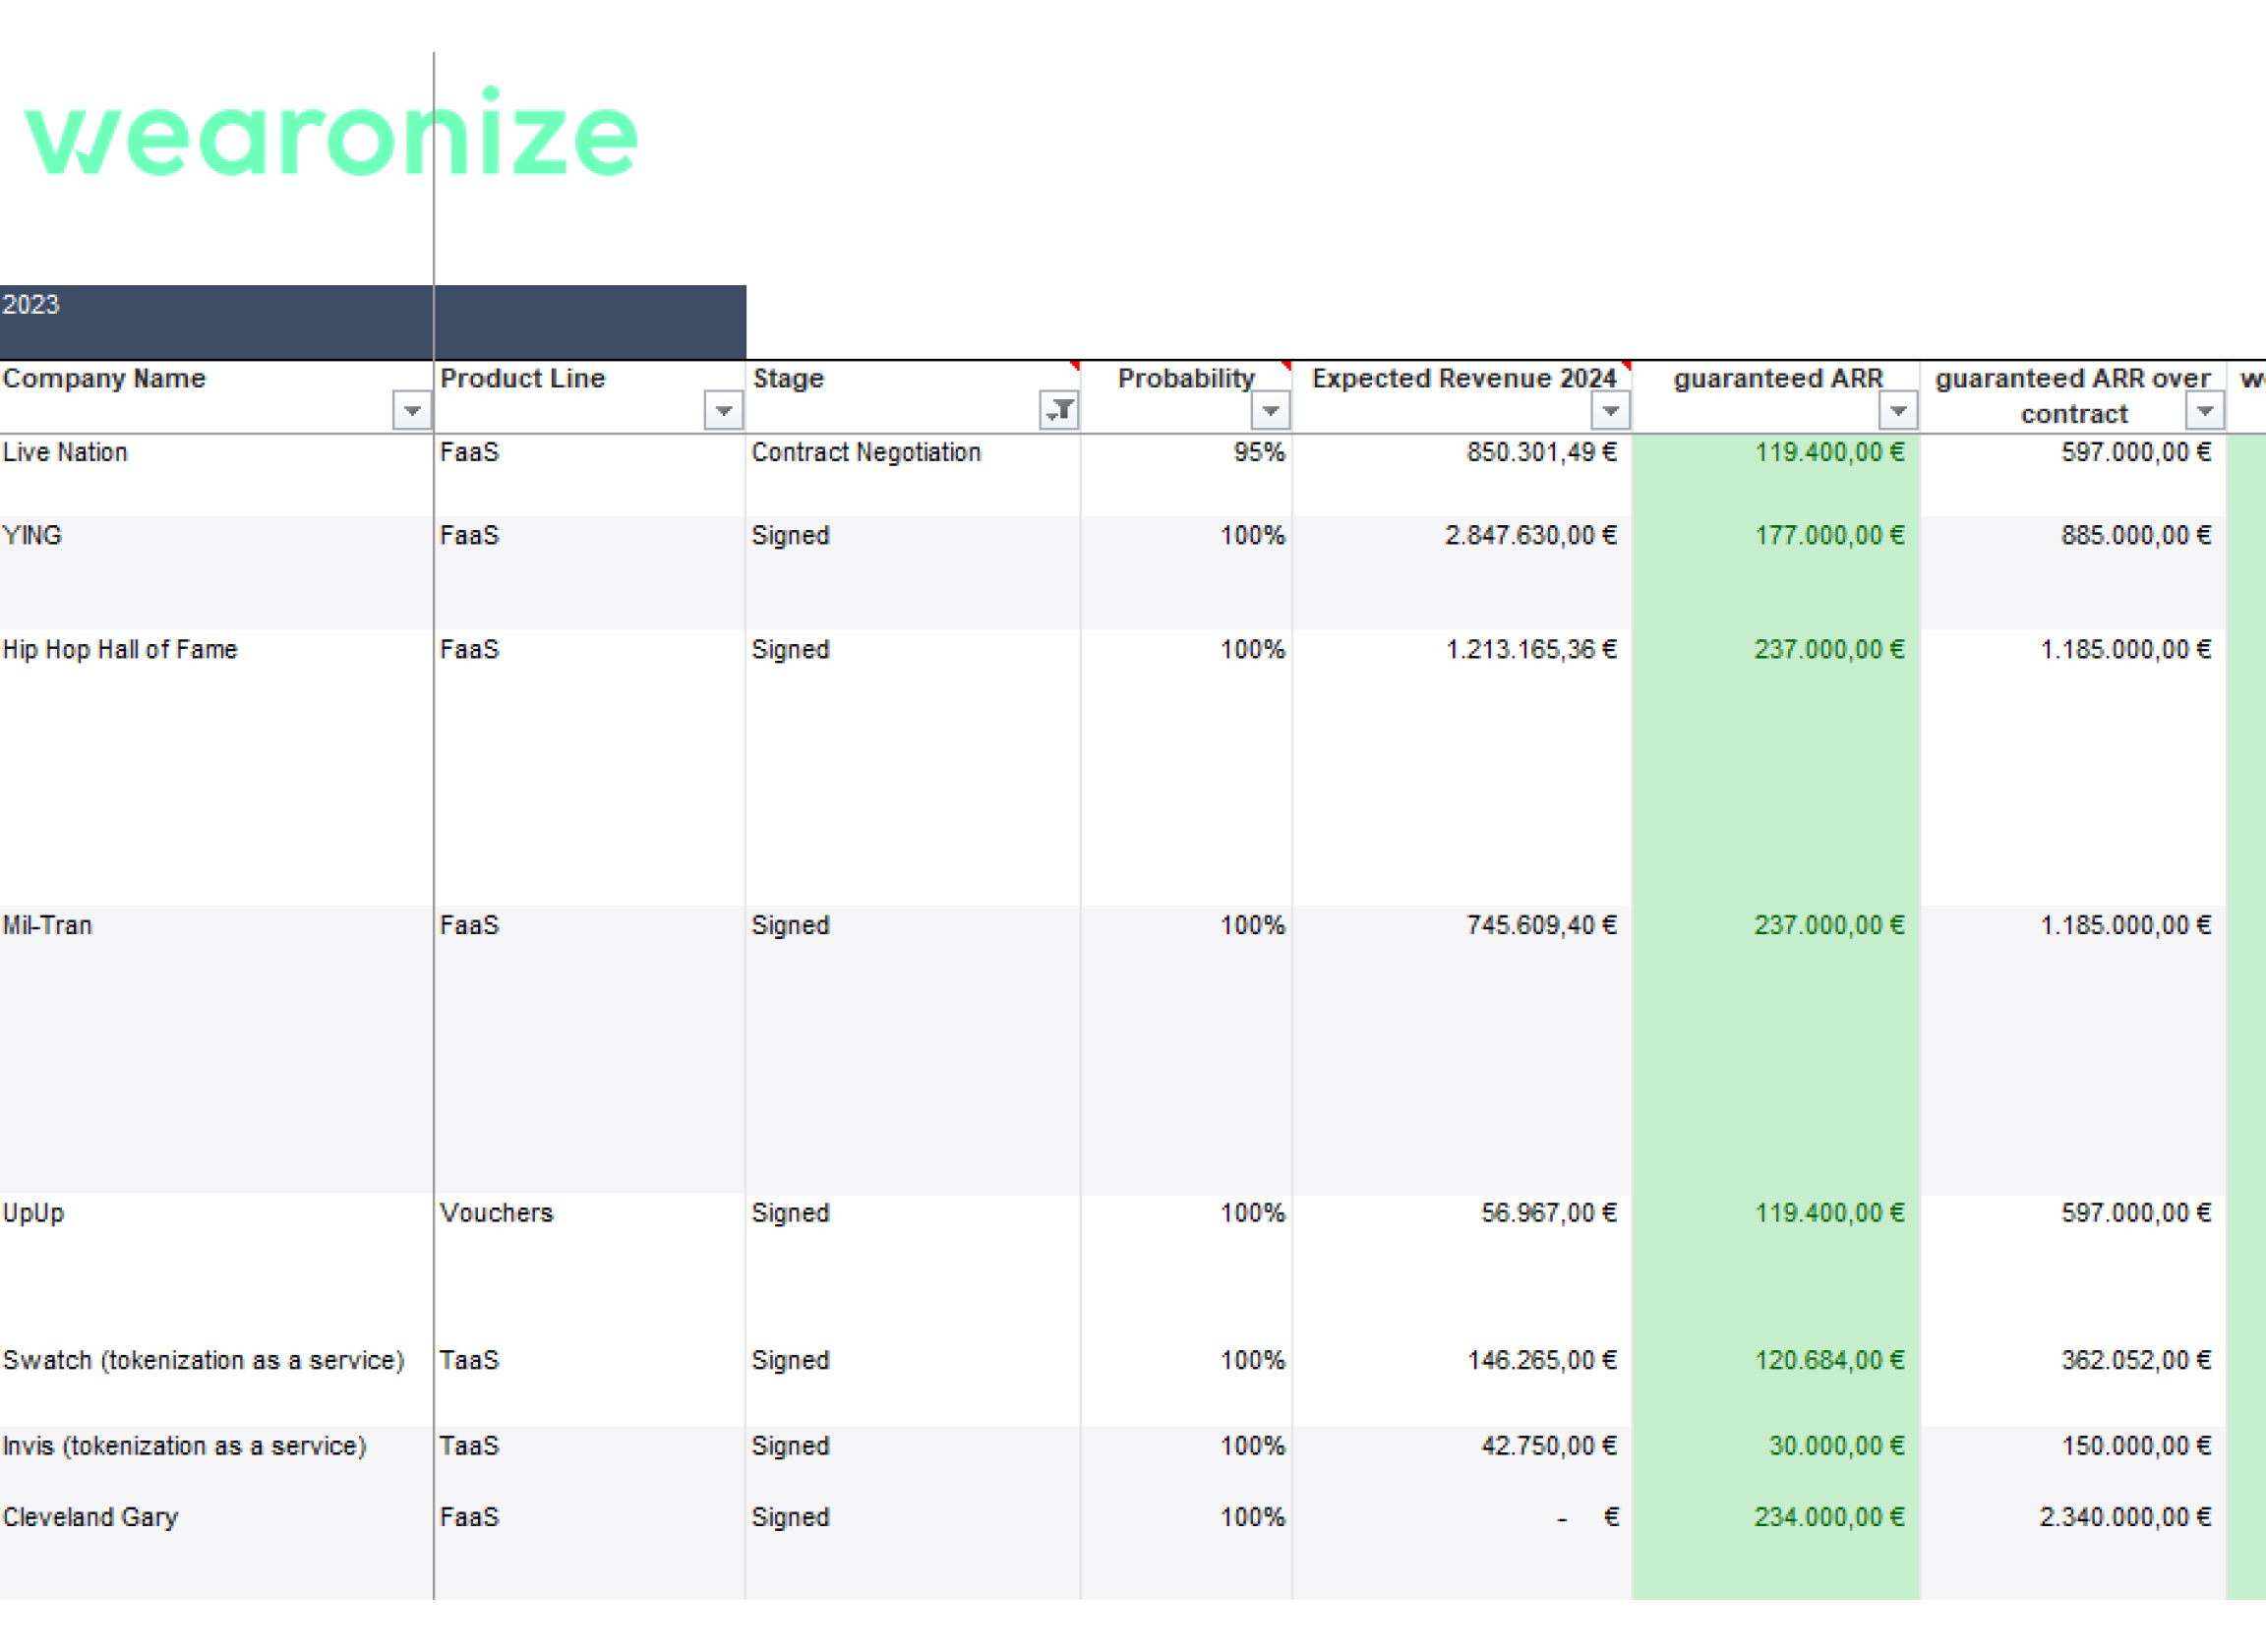Select the 56.967,00 € revenue cell

[1462, 1268]
